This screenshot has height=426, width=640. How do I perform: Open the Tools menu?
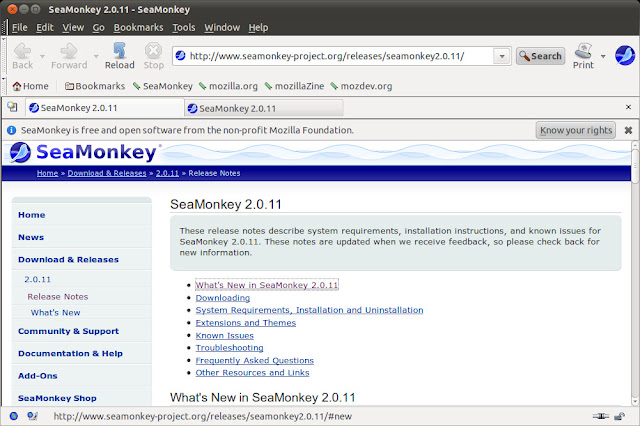pos(184,27)
